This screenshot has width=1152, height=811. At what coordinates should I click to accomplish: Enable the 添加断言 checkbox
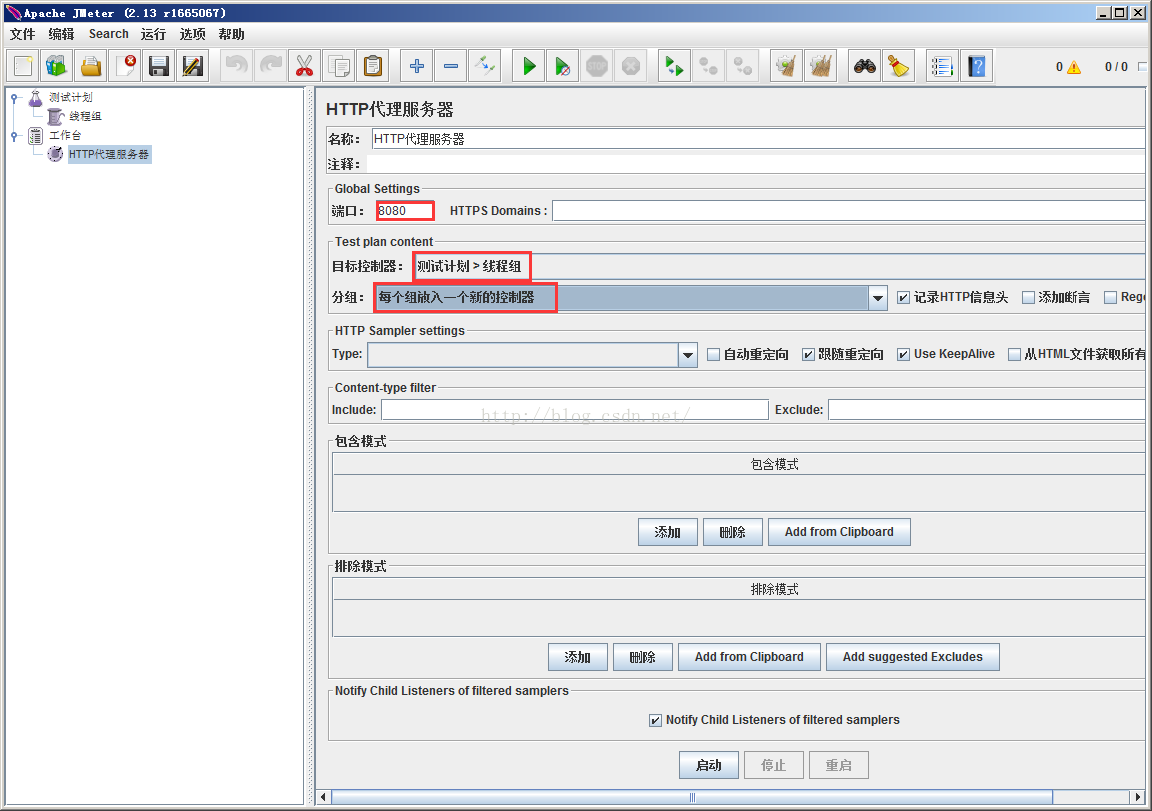tap(1029, 298)
